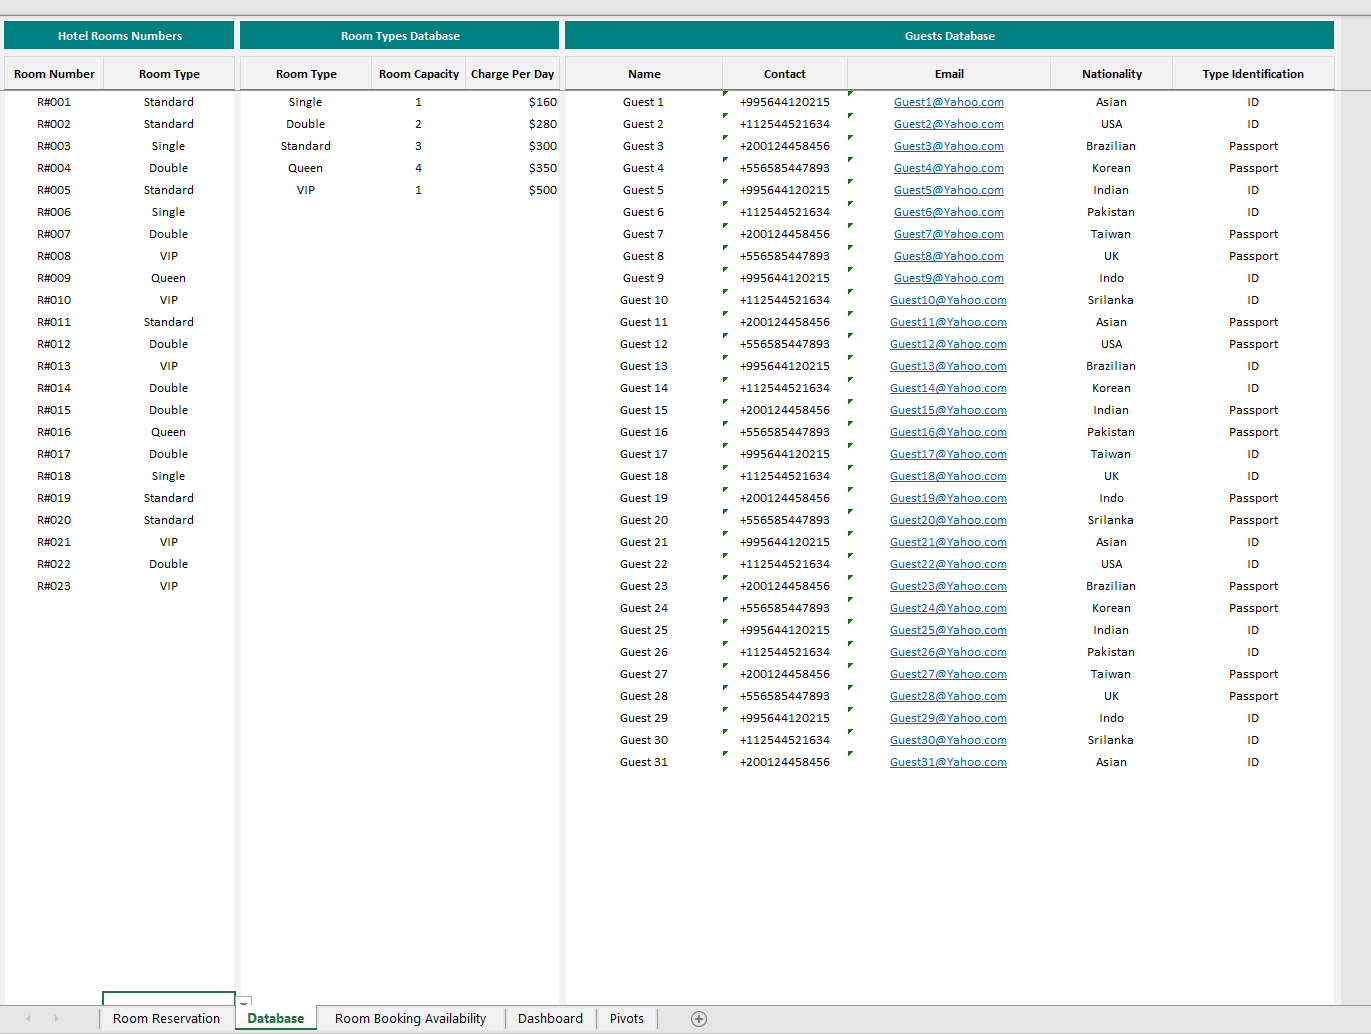Select the $300 charge cell
Screen dimensions: 1371x1034
pos(512,146)
